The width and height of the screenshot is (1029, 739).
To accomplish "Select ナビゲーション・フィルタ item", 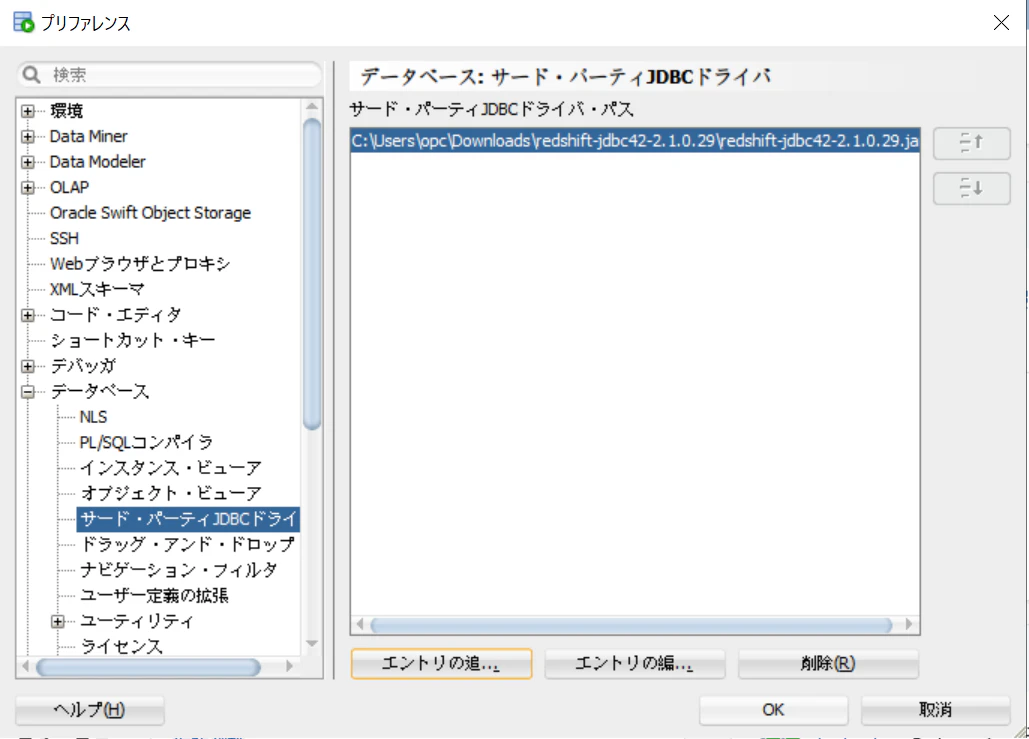I will 178,570.
